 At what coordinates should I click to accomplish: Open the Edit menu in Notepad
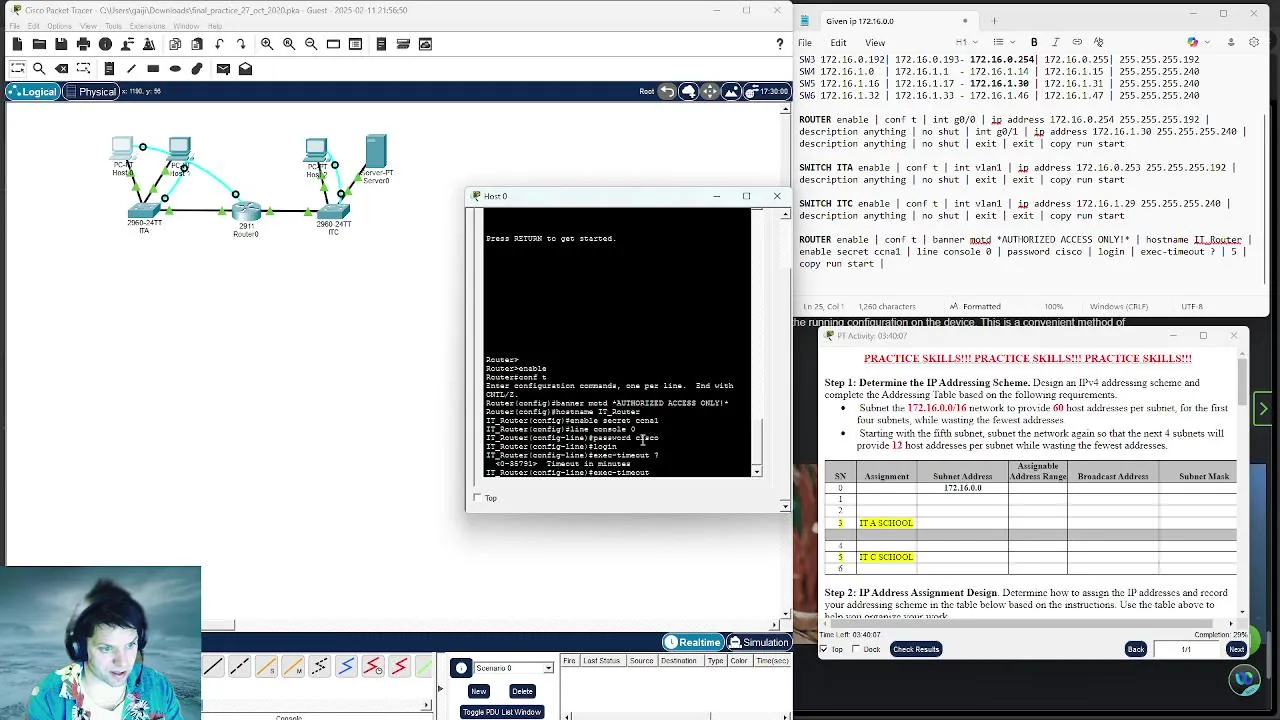pyautogui.click(x=838, y=43)
